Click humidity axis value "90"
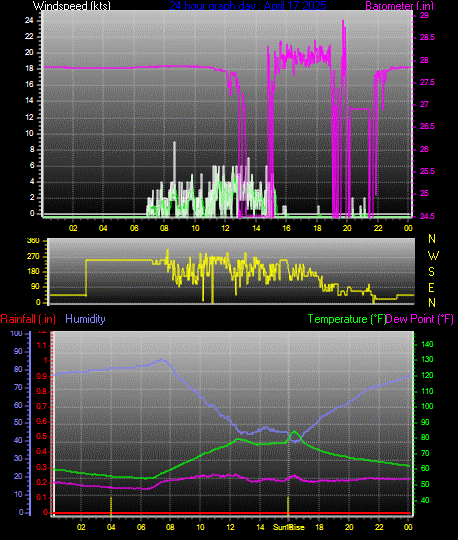Image resolution: width=458 pixels, height=540 pixels. (x=18, y=351)
